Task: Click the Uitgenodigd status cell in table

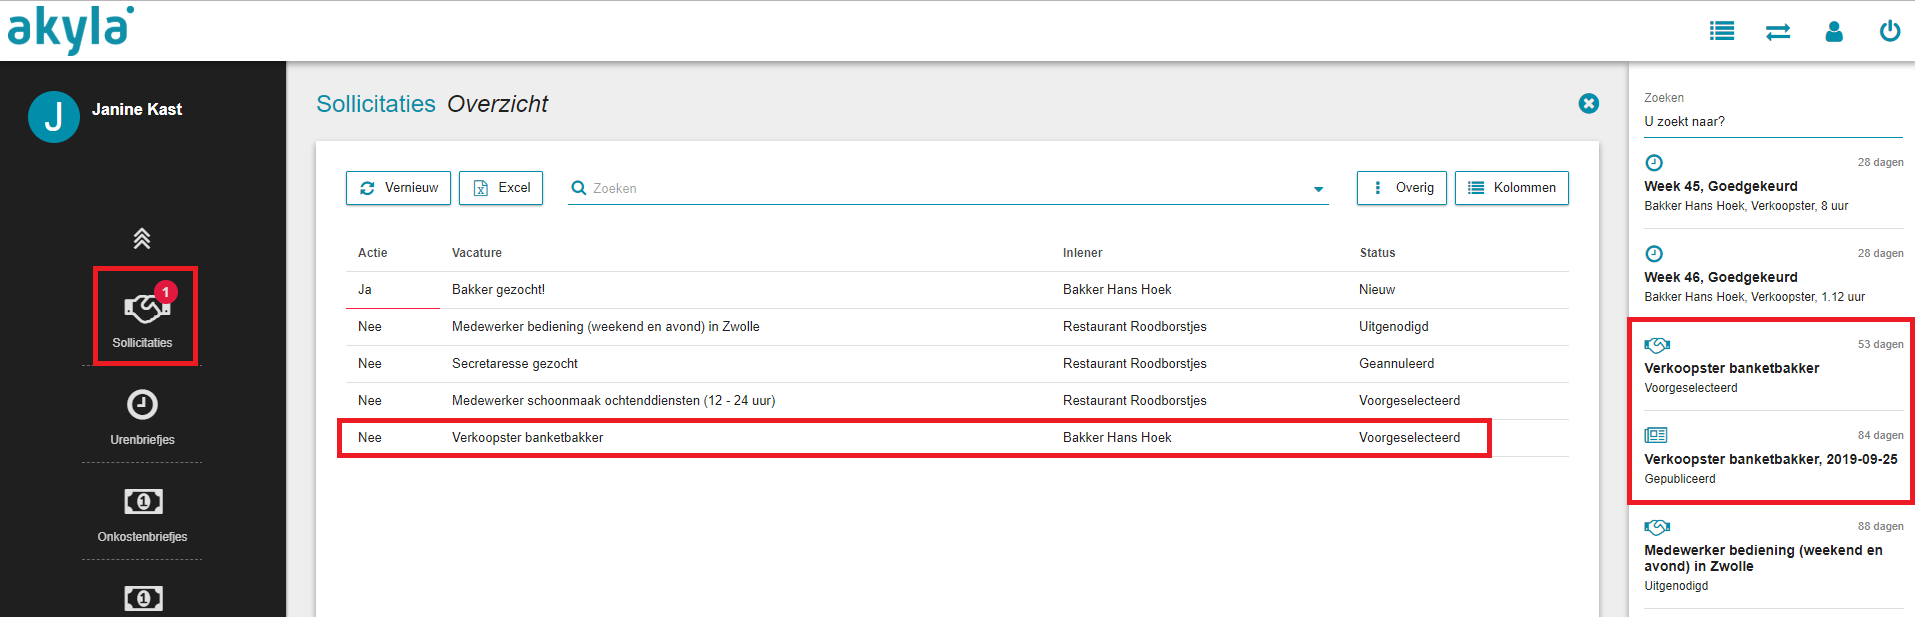Action: click(x=1393, y=327)
